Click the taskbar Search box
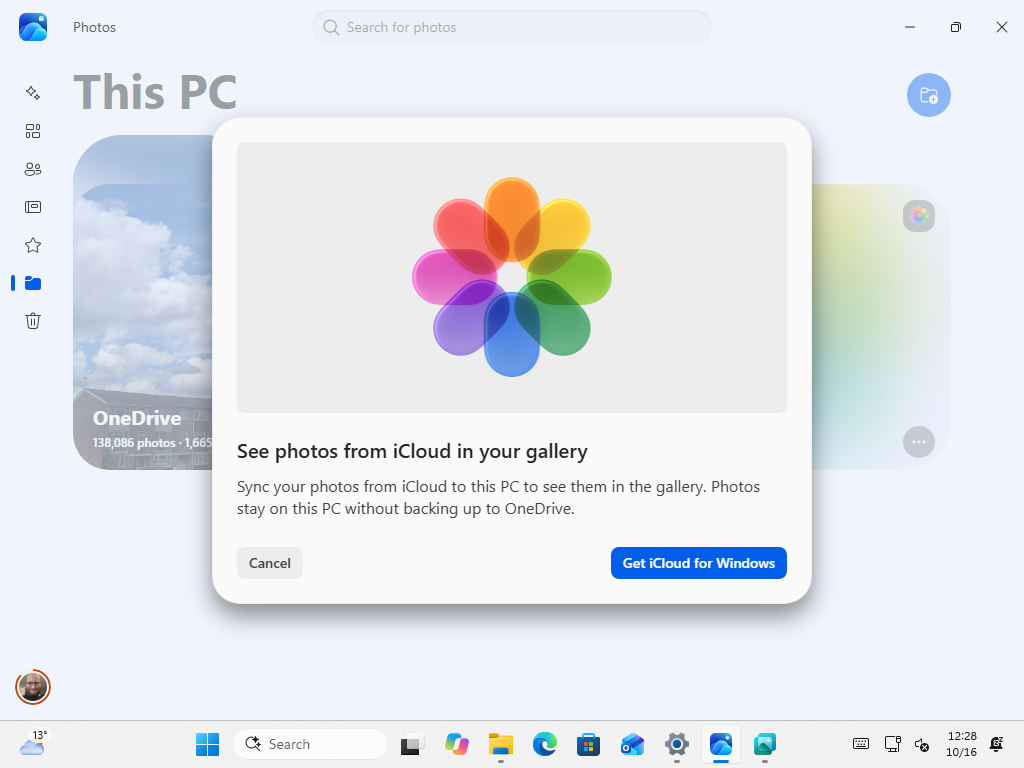This screenshot has height=768, width=1024. tap(310, 744)
